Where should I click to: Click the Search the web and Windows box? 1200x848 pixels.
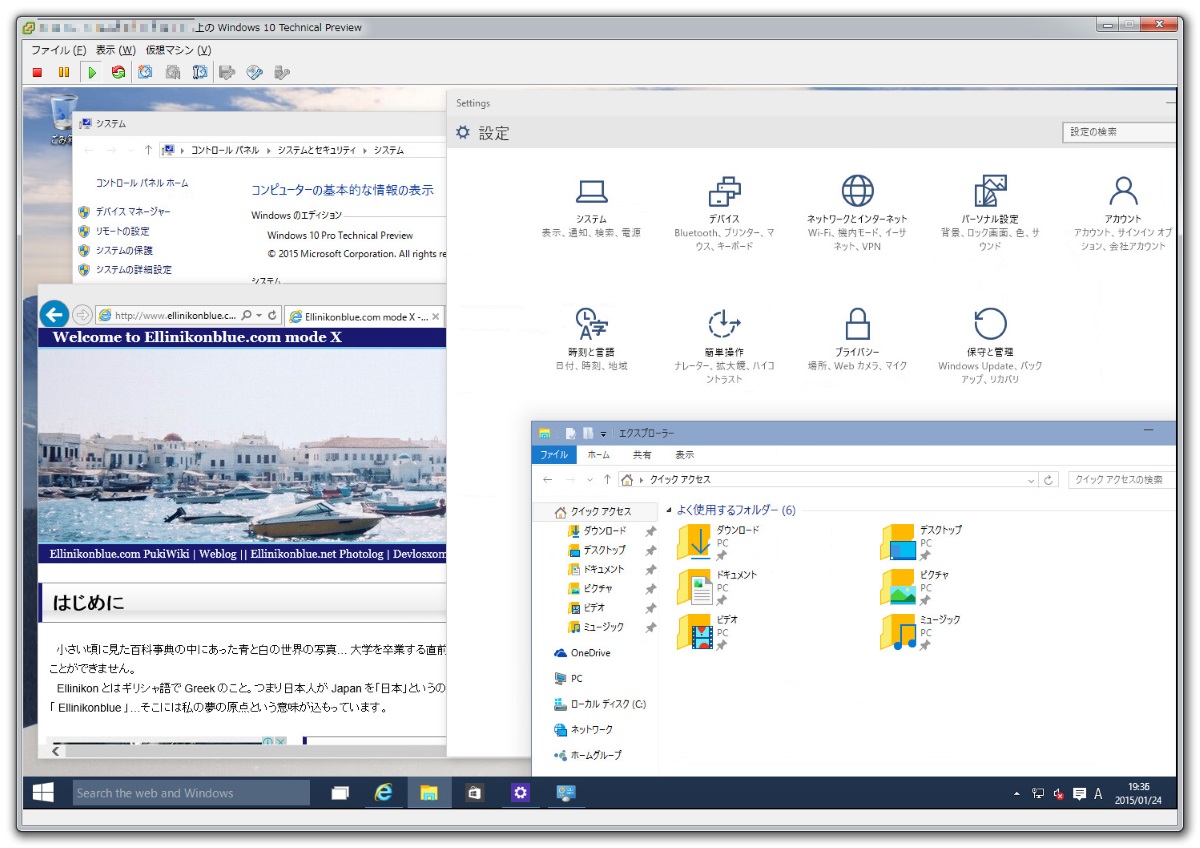pos(191,793)
